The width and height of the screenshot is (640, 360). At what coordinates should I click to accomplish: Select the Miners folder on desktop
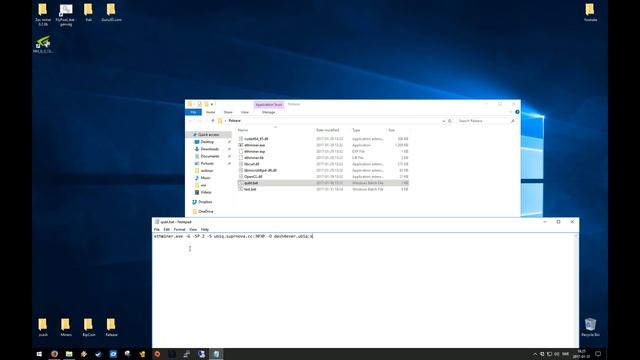tap(66, 327)
